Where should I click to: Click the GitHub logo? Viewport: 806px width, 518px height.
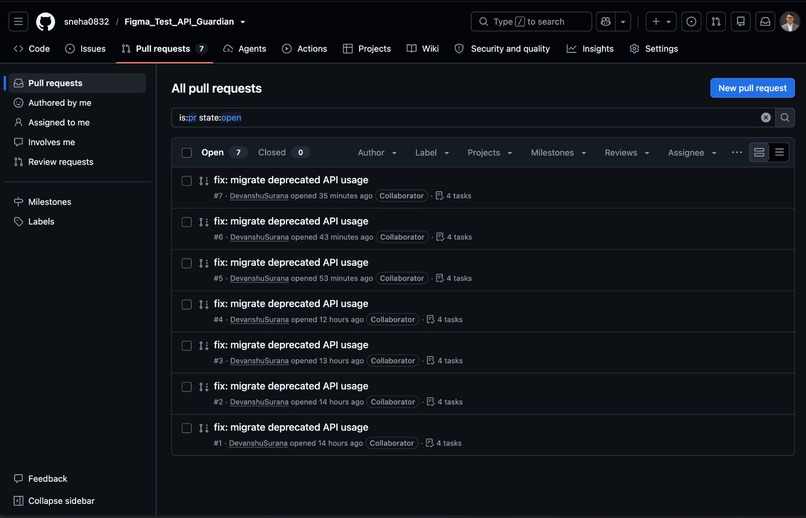[45, 22]
